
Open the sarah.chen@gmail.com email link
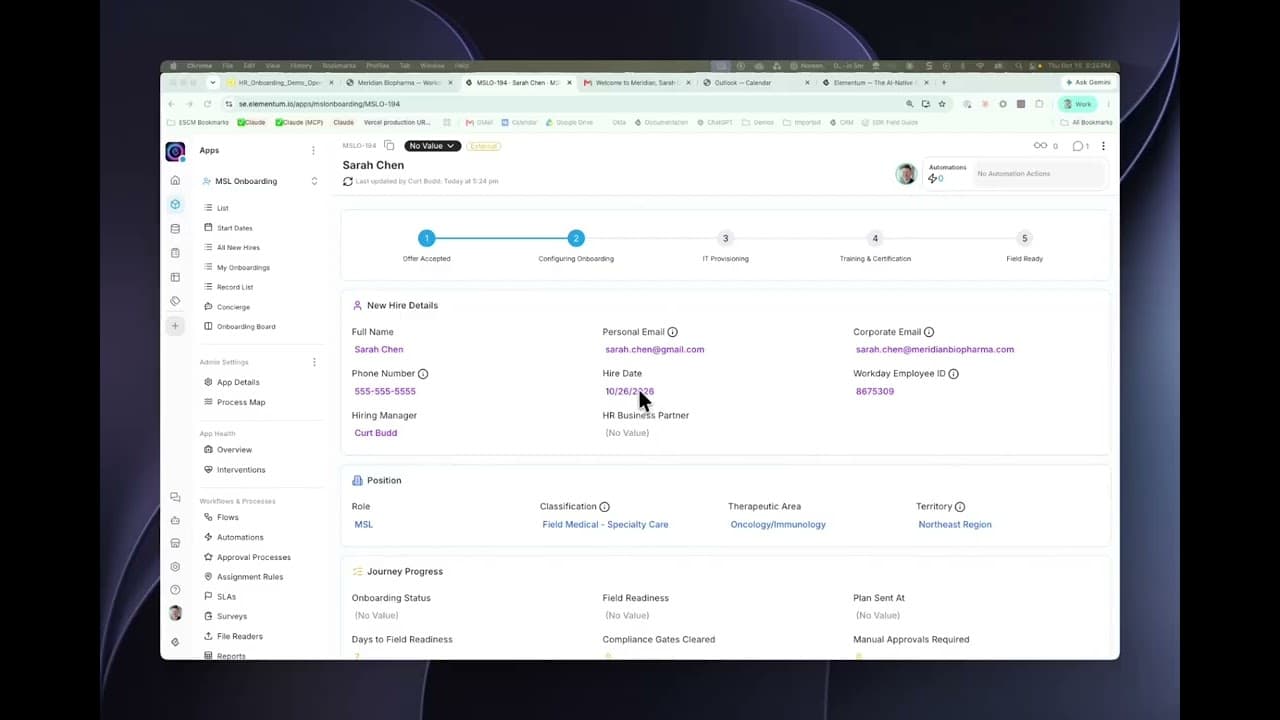[654, 350]
